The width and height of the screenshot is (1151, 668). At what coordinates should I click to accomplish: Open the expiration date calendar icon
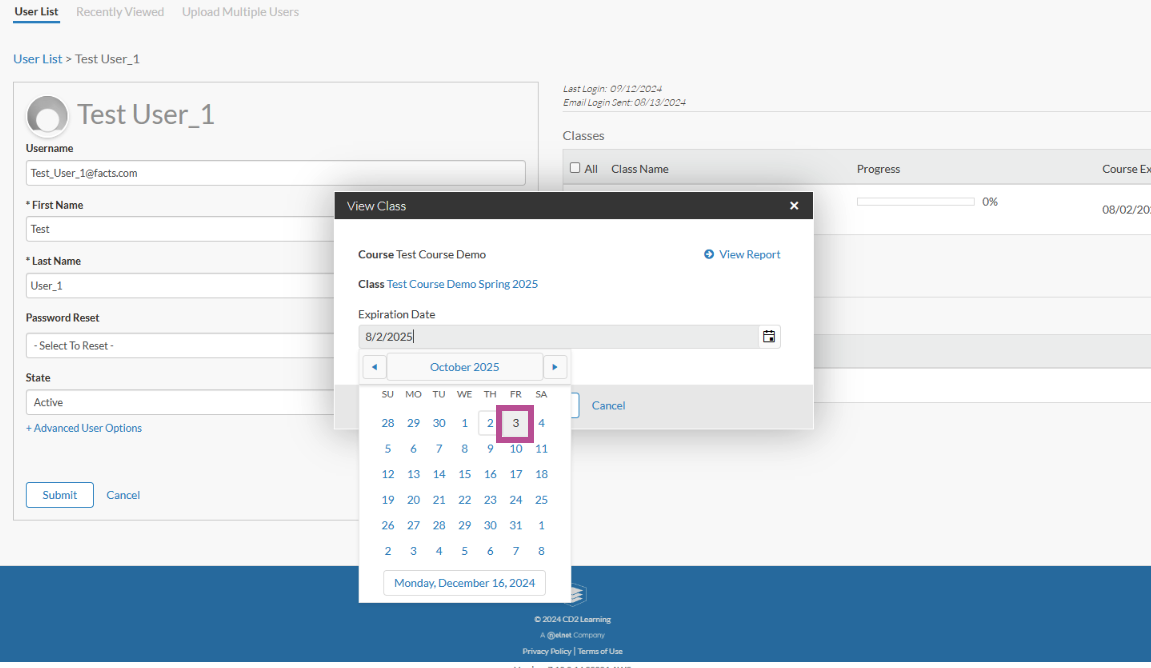[769, 337]
